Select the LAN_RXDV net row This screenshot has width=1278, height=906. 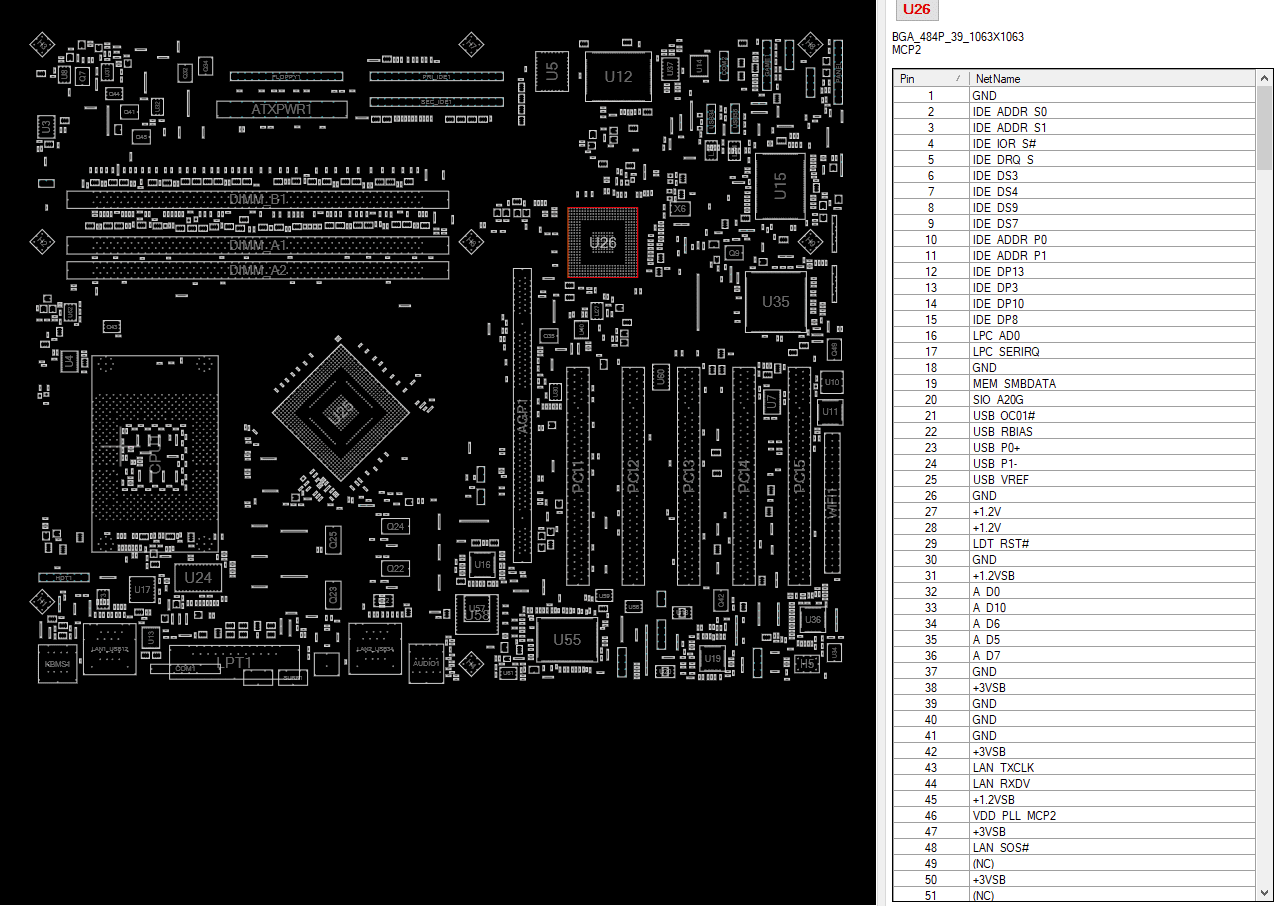click(1075, 784)
